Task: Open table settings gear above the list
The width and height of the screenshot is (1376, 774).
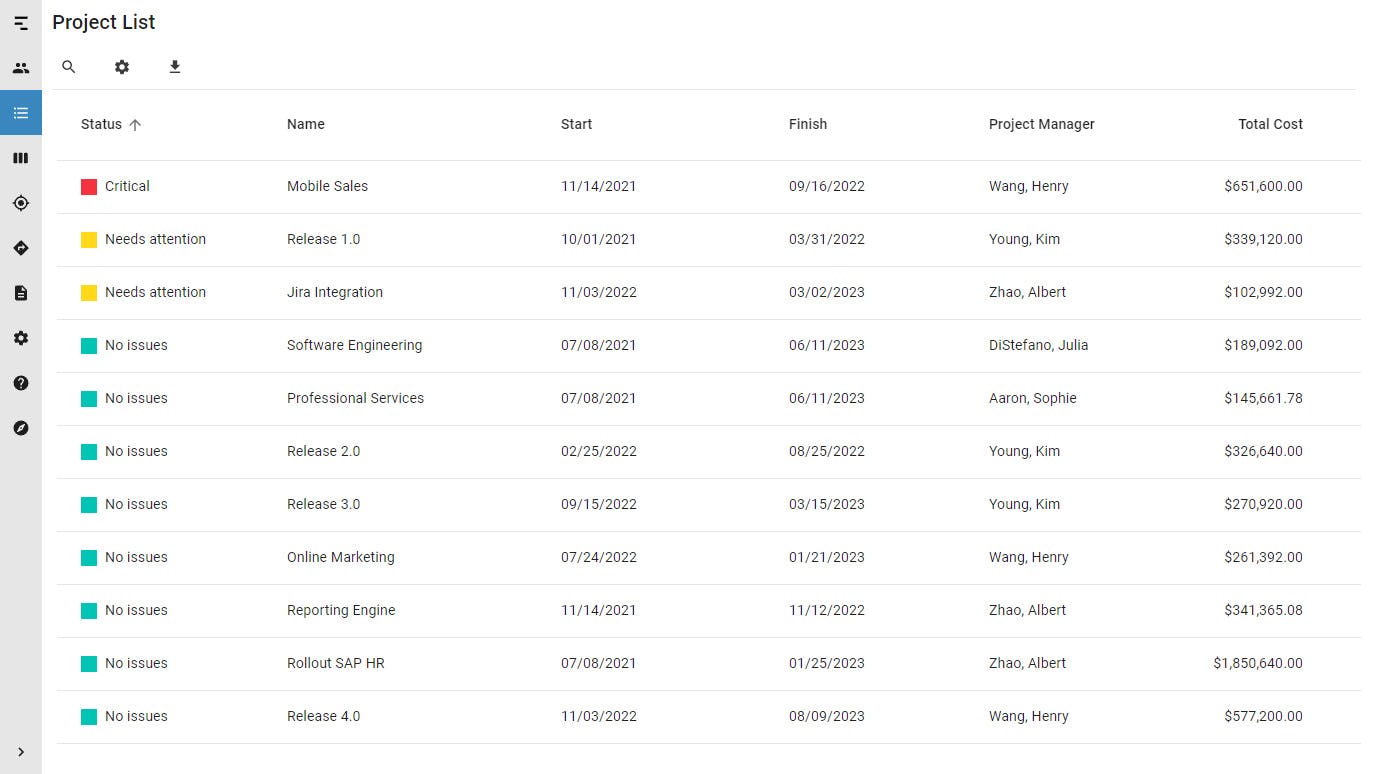Action: tap(122, 67)
